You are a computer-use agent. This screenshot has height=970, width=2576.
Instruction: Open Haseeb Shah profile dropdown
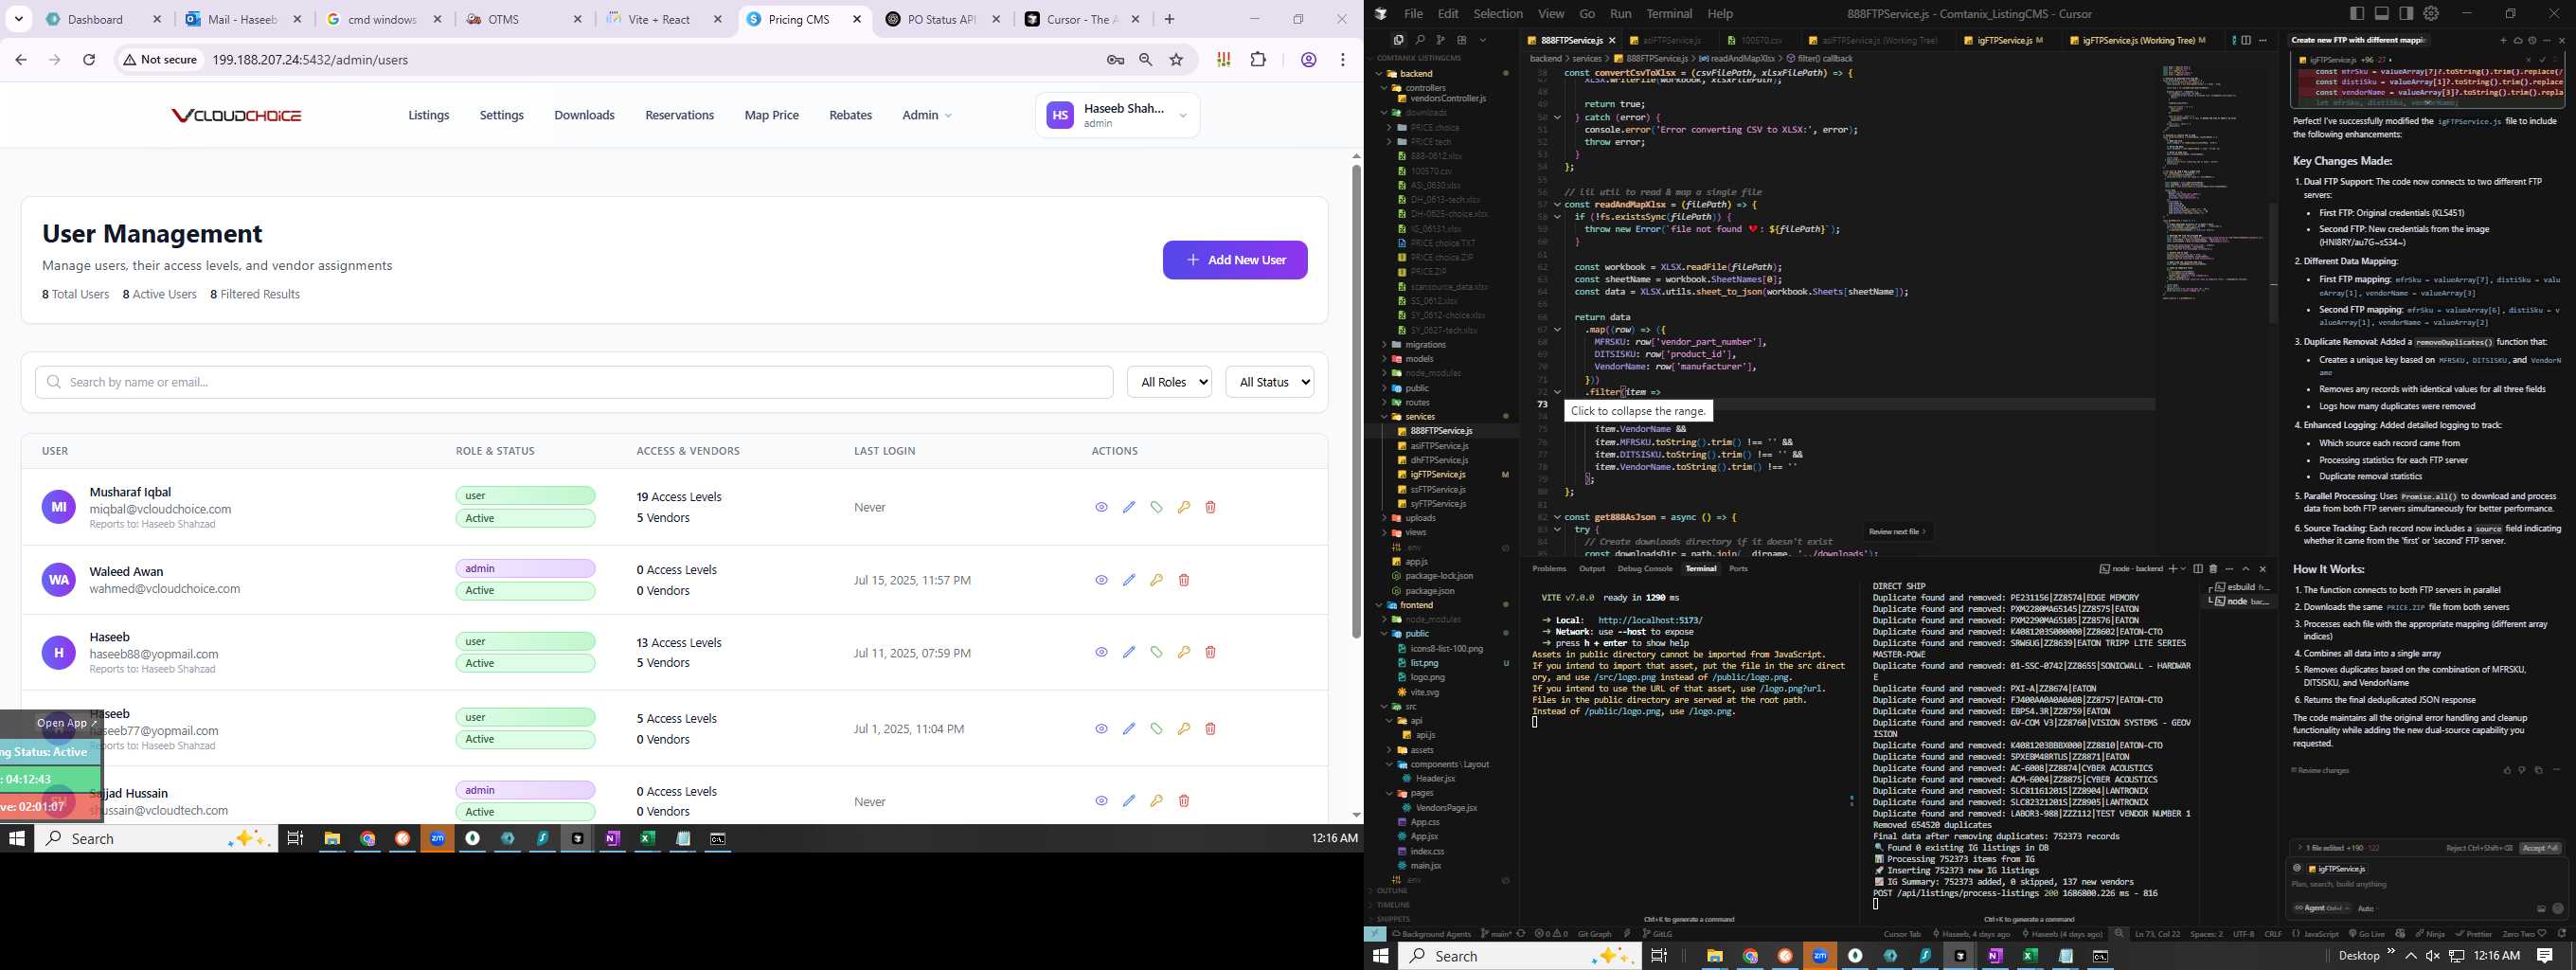pyautogui.click(x=1117, y=116)
